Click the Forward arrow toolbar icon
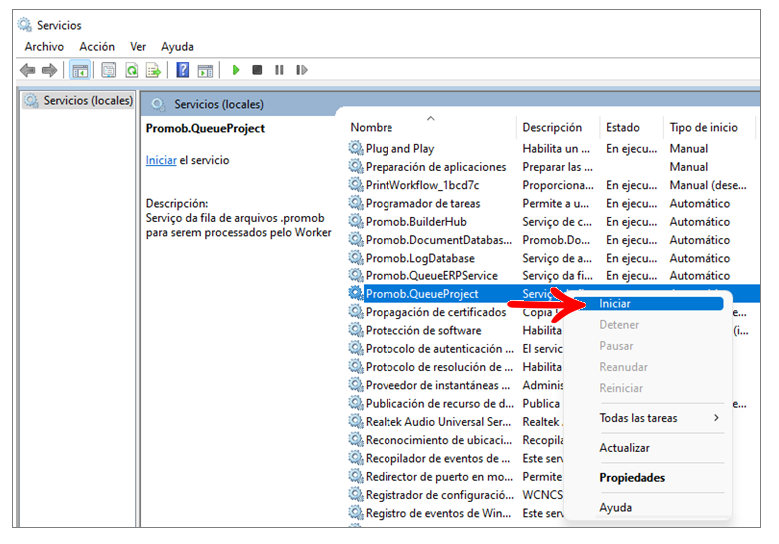This screenshot has height=544, width=779. pos(50,70)
